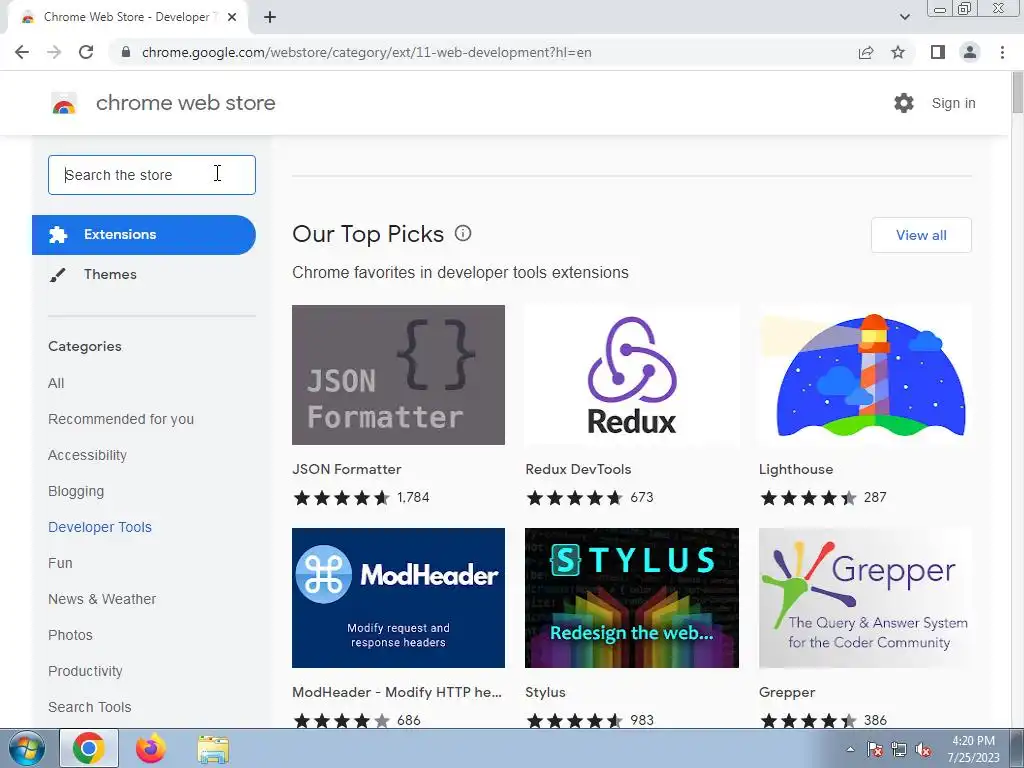Choose the Productivity category
This screenshot has height=768, width=1024.
point(85,671)
